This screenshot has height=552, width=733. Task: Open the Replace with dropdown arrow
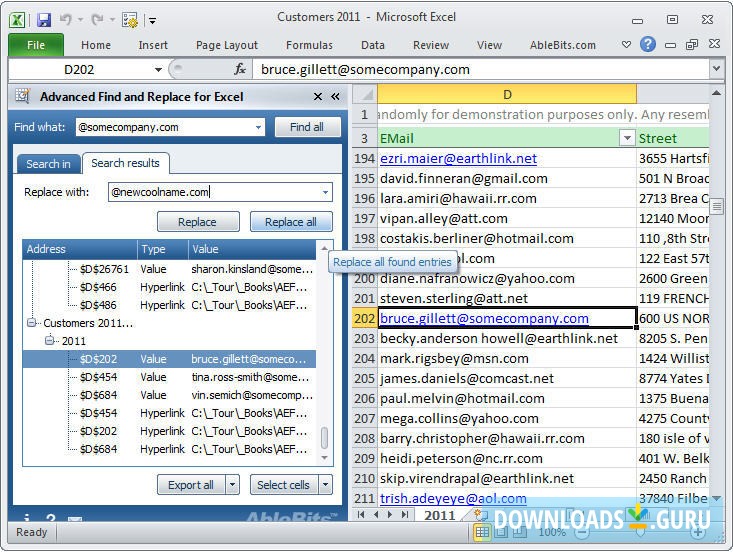click(326, 192)
